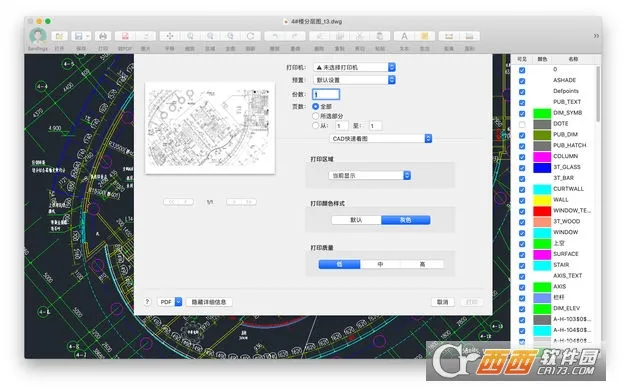Choose the 区域 zoom magnifier icon
The width and height of the screenshot is (626, 391).
pos(210,36)
